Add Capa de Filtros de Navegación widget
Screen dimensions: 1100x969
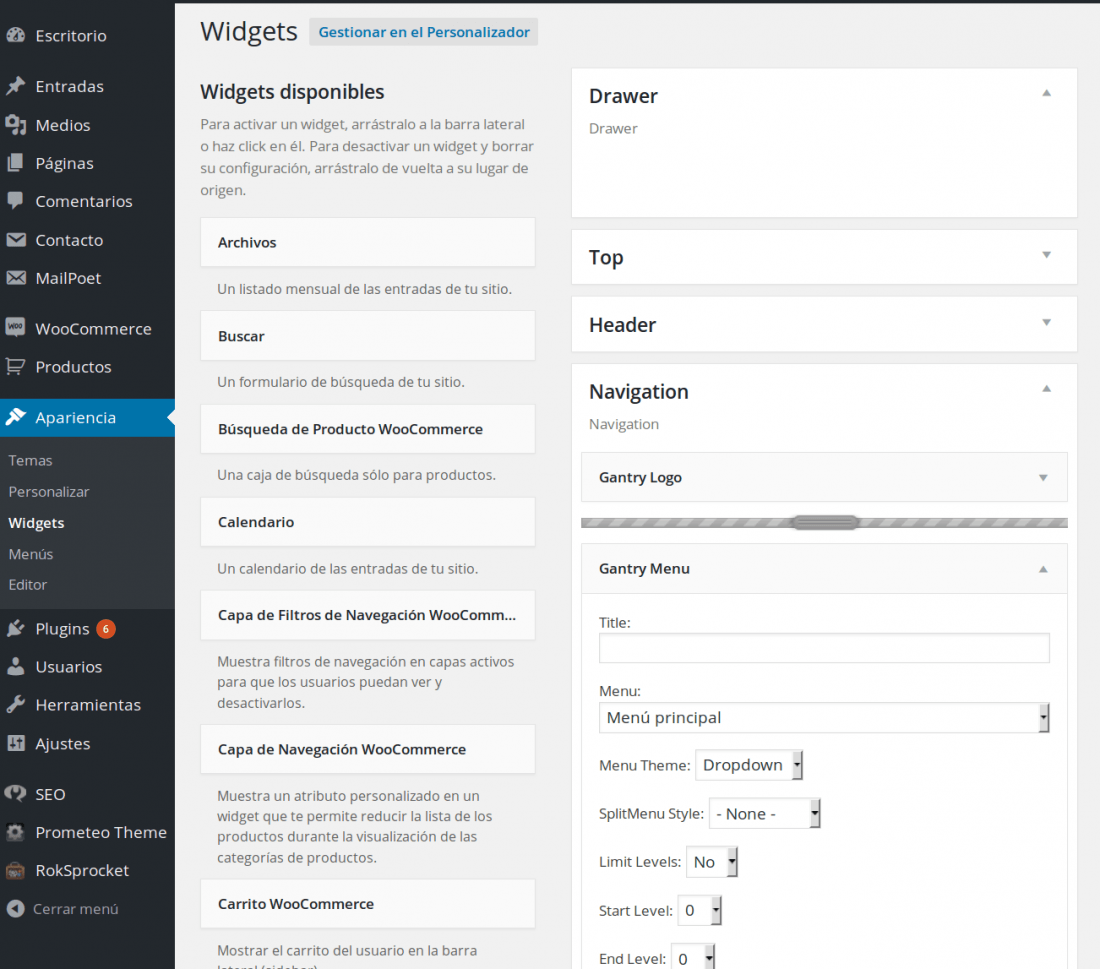click(368, 615)
